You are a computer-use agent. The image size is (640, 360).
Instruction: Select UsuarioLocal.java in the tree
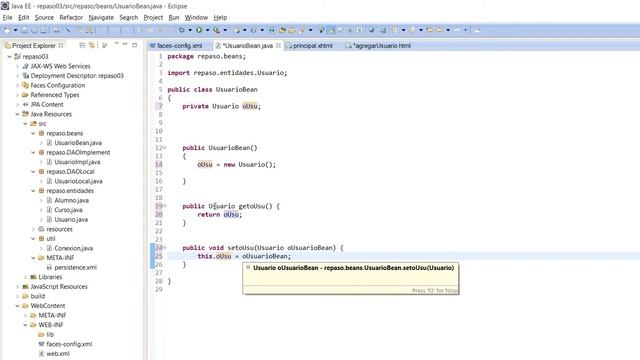tap(78, 181)
